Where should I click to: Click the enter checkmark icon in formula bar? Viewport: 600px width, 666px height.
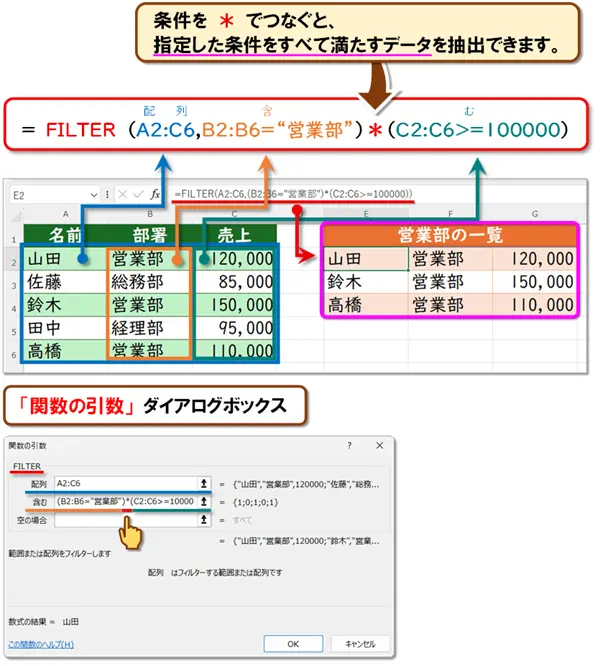138,195
